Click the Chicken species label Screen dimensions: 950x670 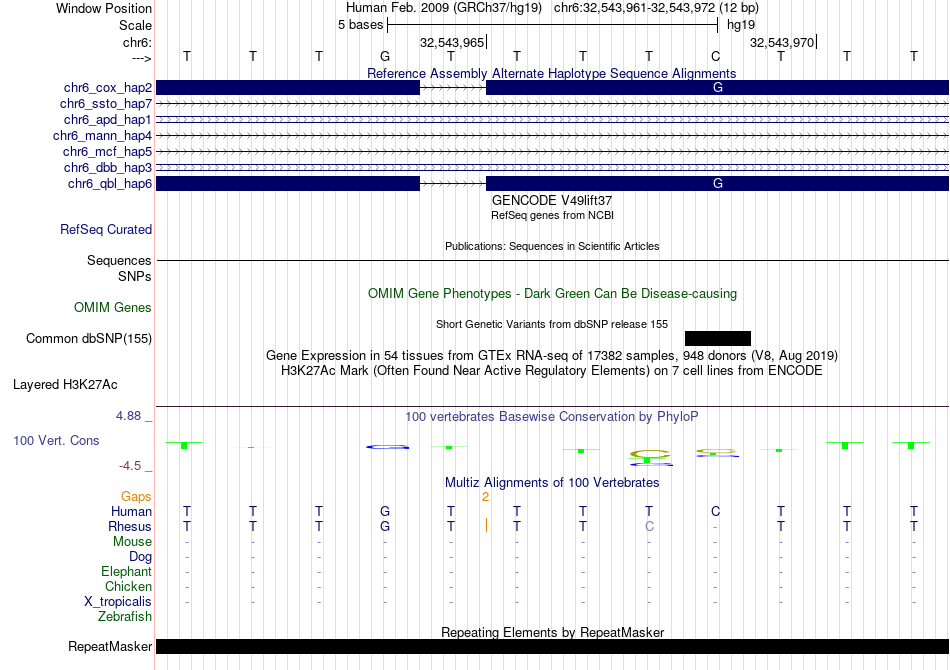[128, 586]
